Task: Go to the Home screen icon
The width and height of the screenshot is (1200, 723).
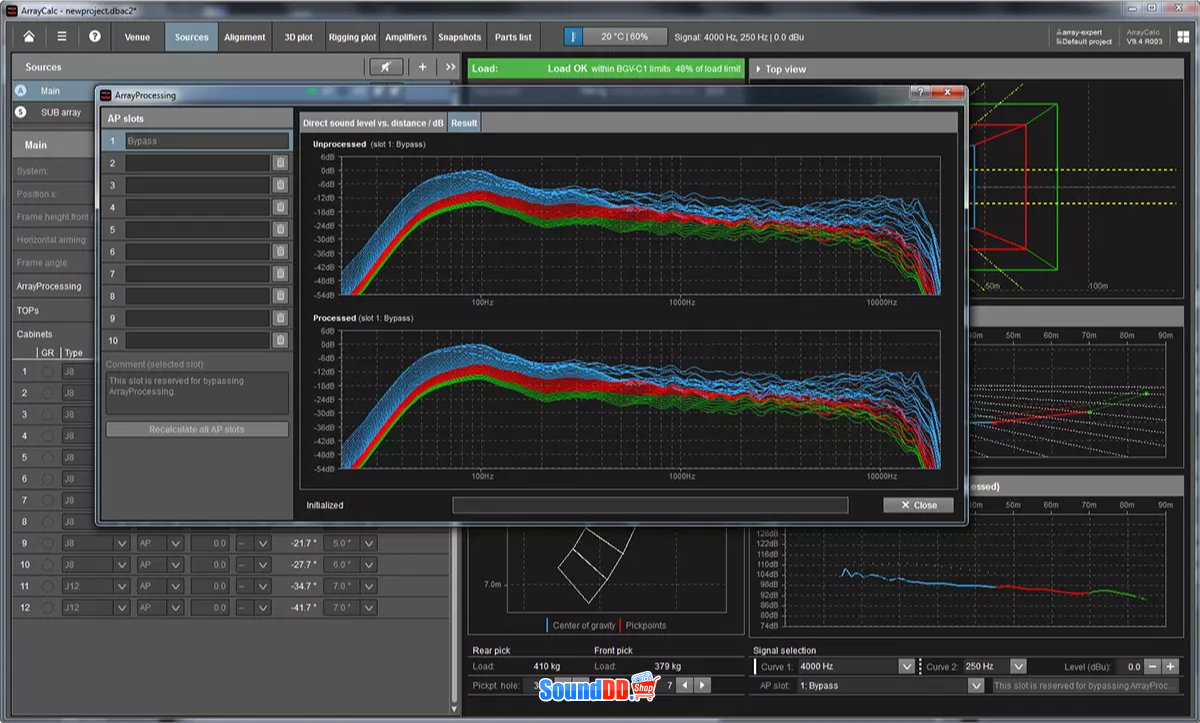Action: [29, 37]
